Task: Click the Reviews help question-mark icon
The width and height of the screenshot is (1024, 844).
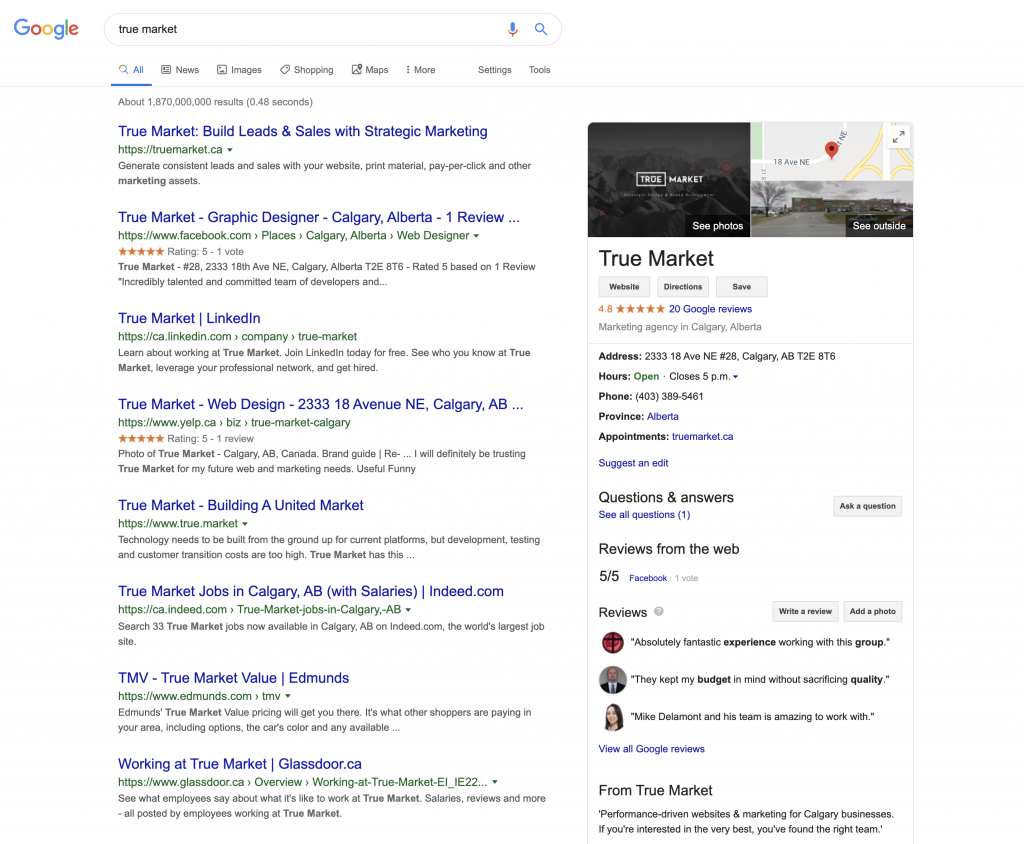Action: pos(659,612)
